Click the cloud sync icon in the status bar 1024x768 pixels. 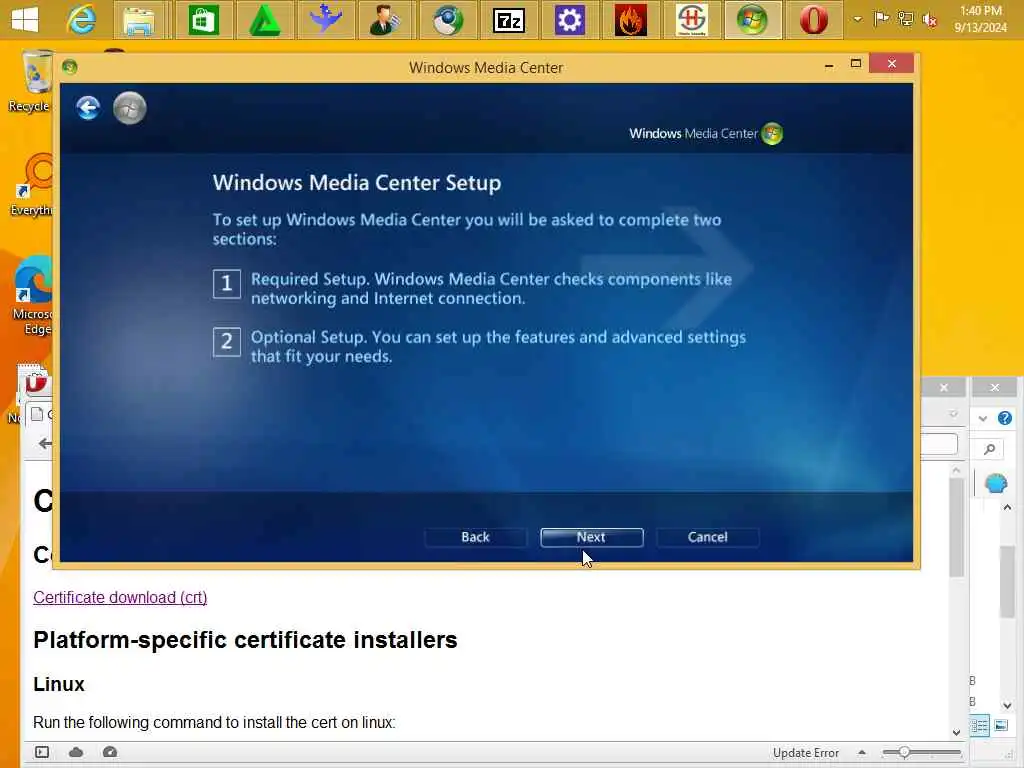(76, 752)
